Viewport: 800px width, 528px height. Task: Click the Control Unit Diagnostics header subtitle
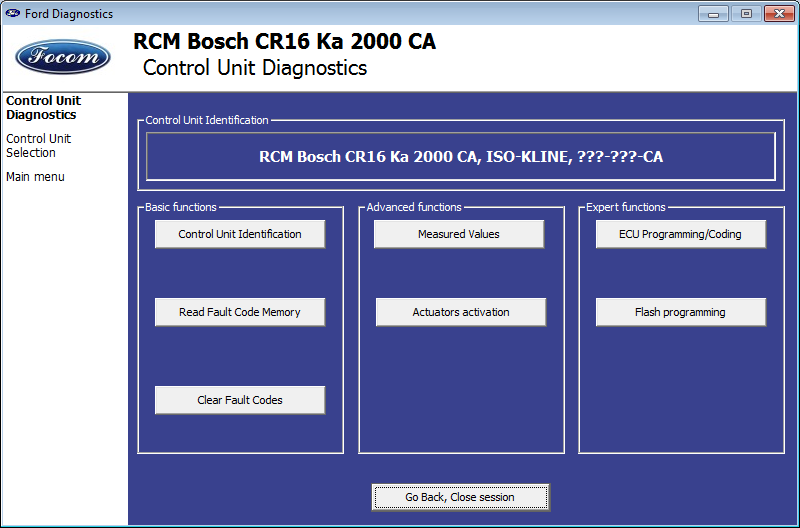(x=255, y=68)
